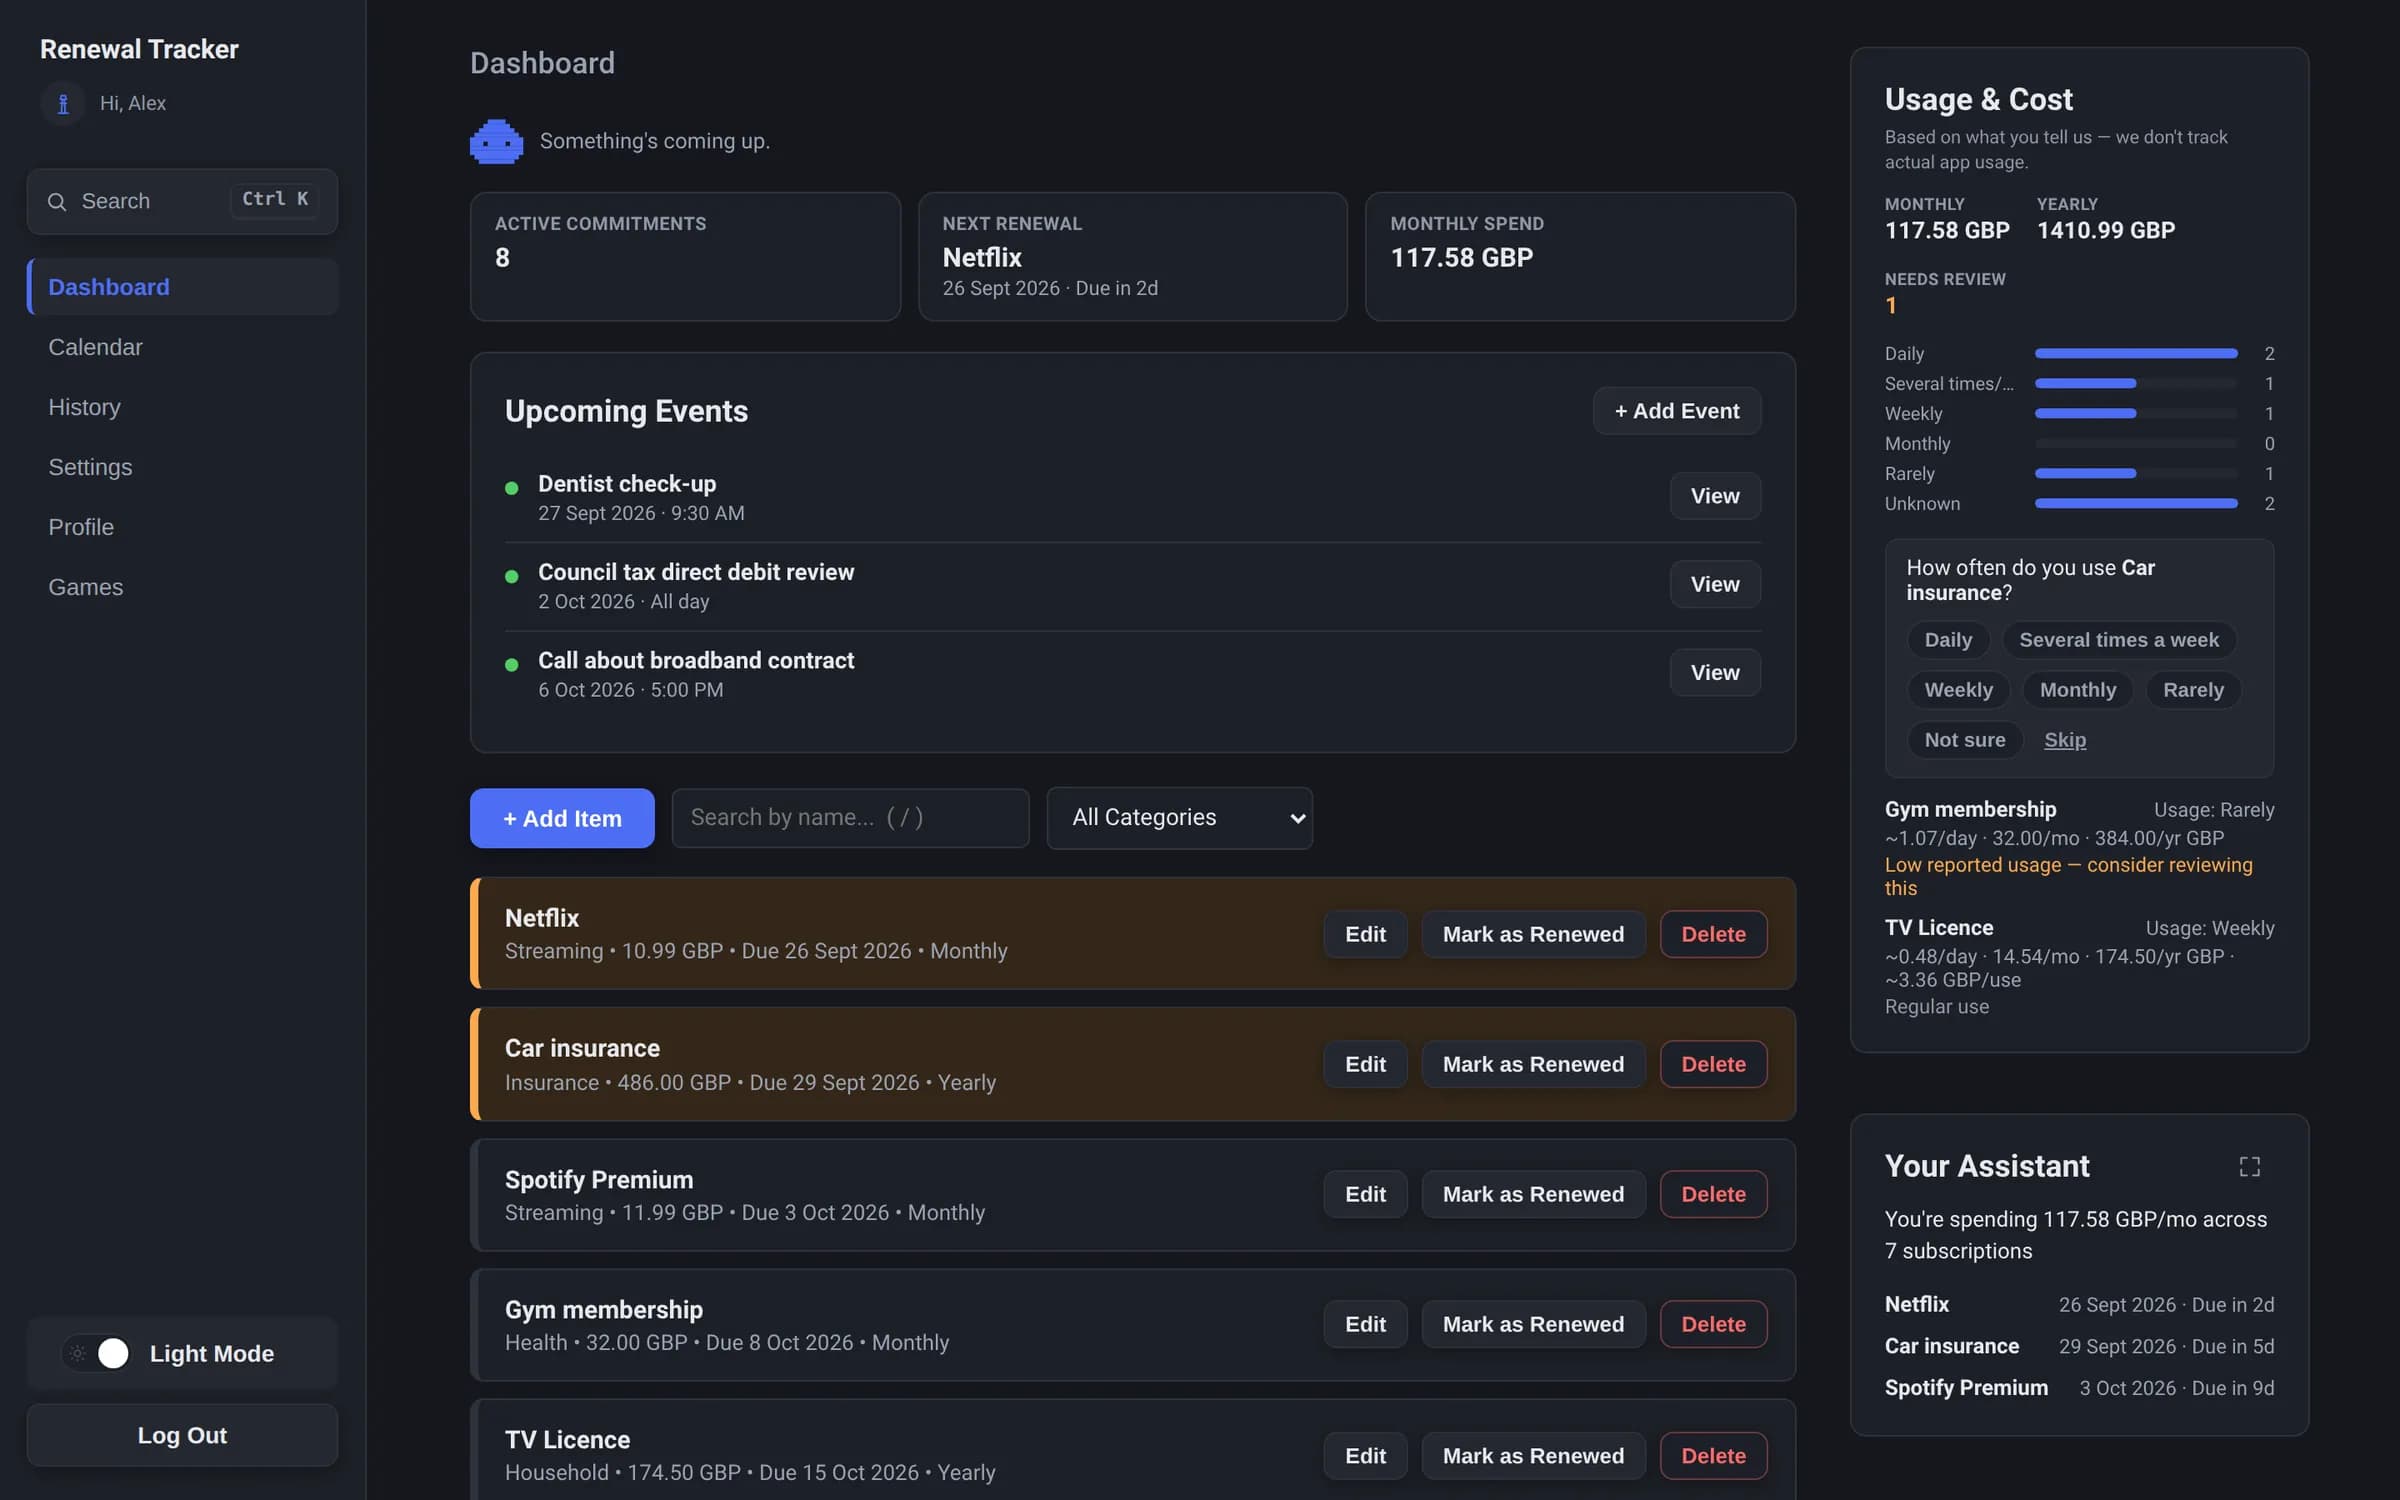The width and height of the screenshot is (2400, 1500).
Task: Click the Needs Review count 1
Action: coord(1890,306)
